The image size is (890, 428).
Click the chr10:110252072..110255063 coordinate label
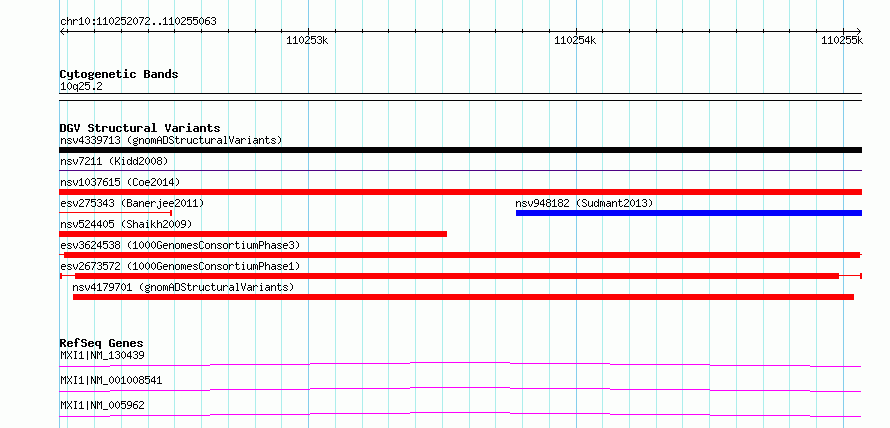[x=138, y=22]
